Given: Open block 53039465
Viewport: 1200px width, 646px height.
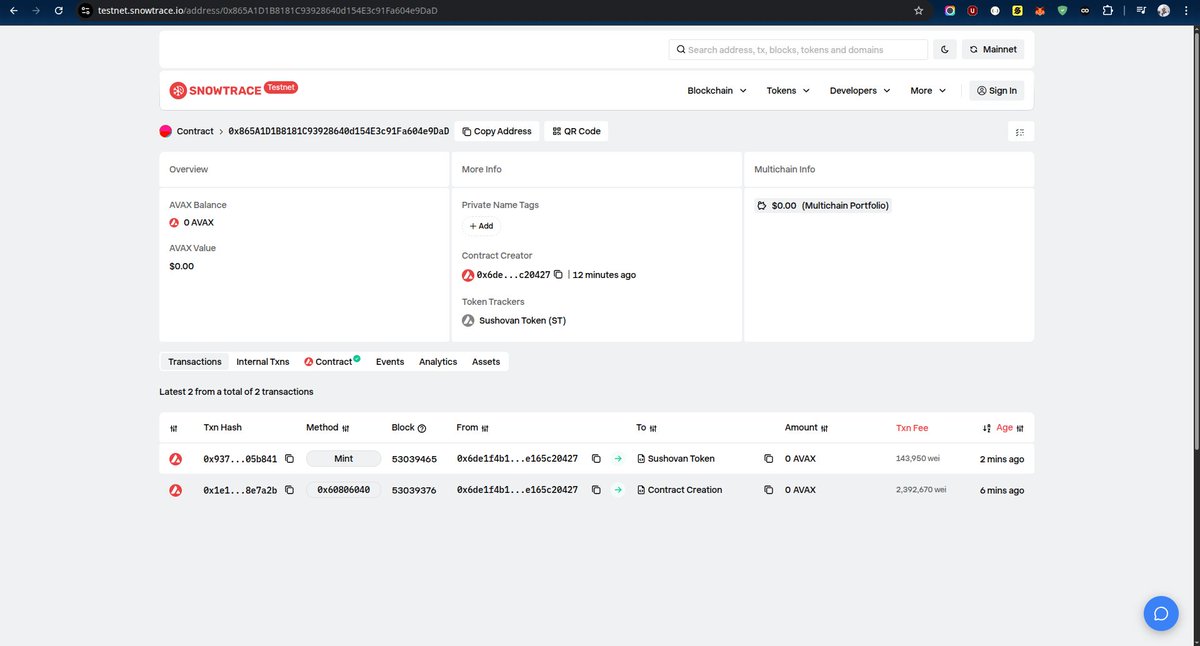Looking at the screenshot, I should tap(414, 459).
